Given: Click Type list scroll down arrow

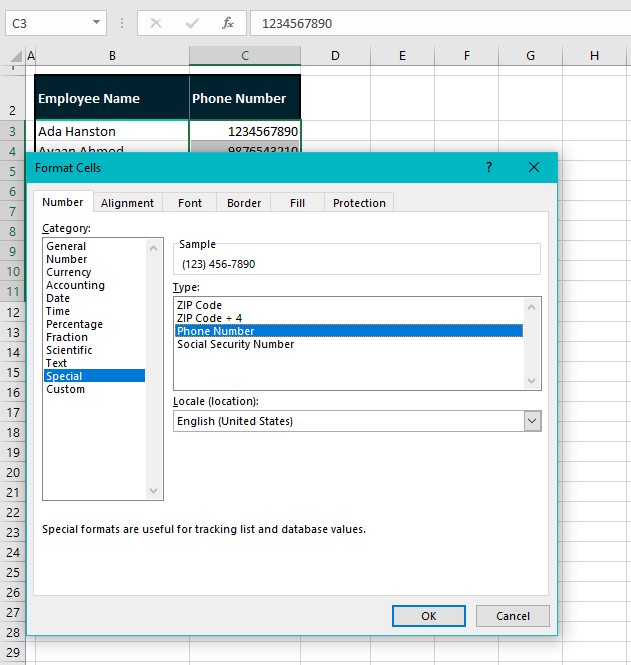Looking at the screenshot, I should pos(531,380).
